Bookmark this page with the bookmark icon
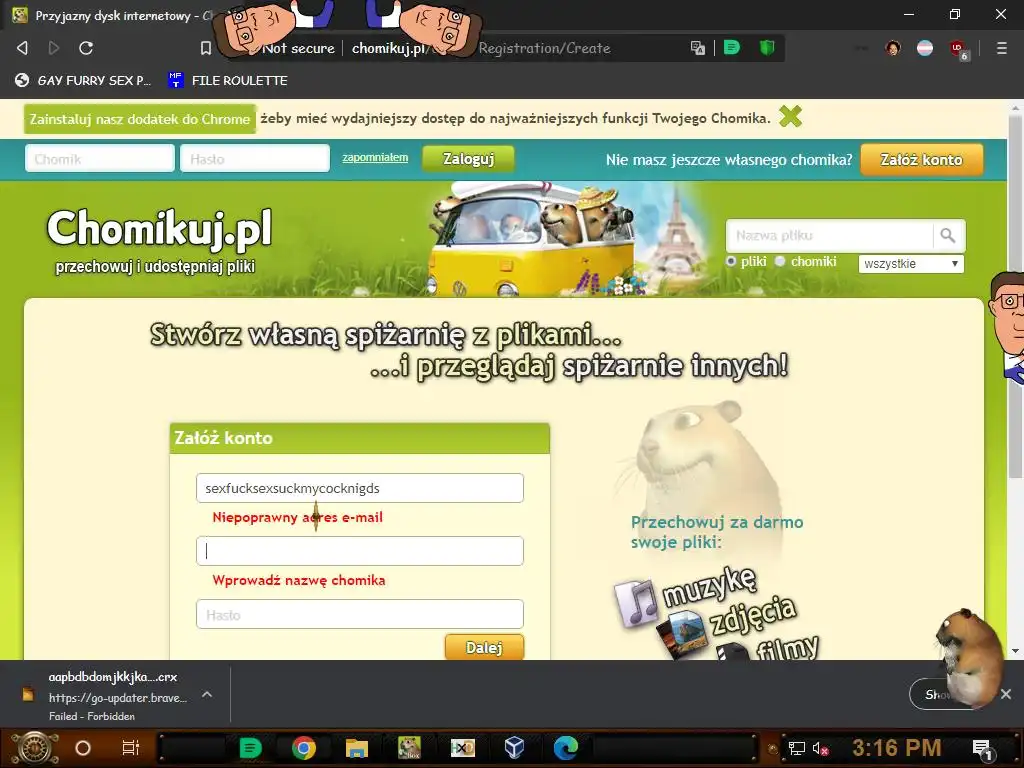 coord(206,48)
